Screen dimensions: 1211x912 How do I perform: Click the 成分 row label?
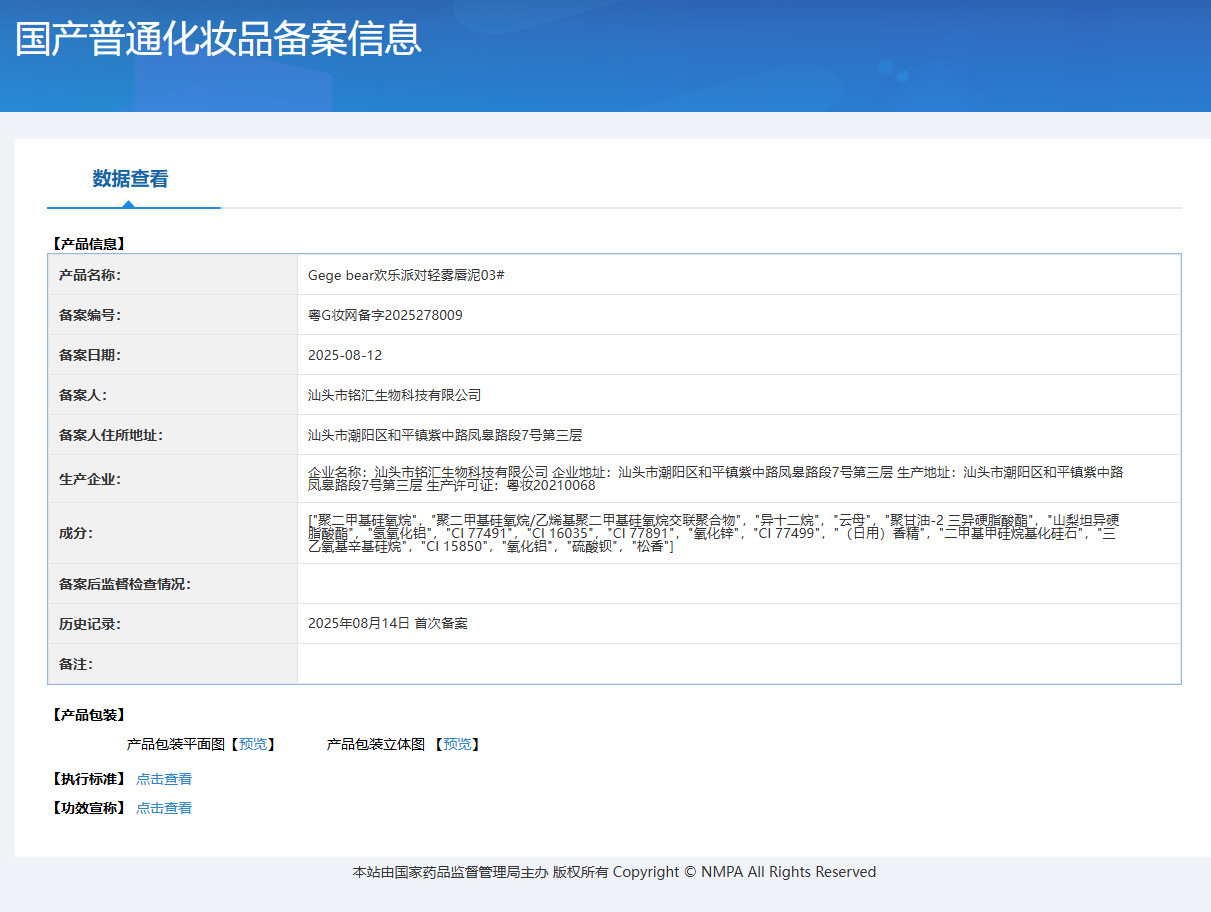click(76, 533)
